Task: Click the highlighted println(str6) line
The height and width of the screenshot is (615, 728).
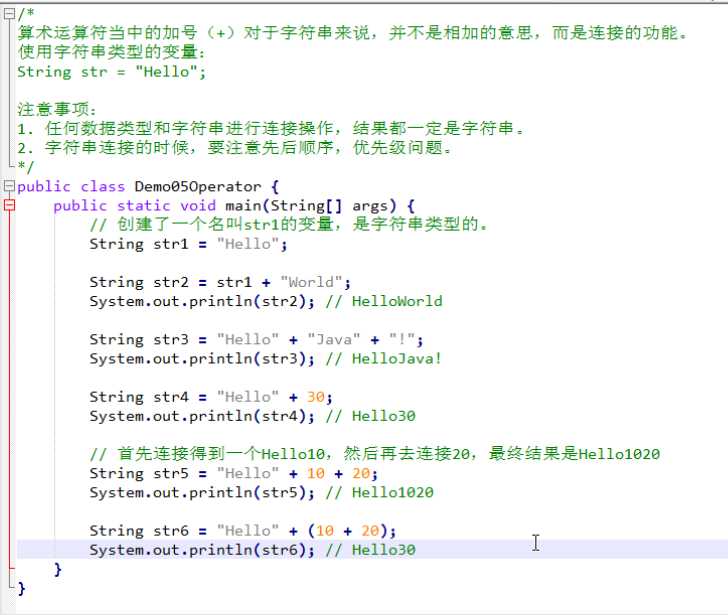Action: click(x=372, y=550)
